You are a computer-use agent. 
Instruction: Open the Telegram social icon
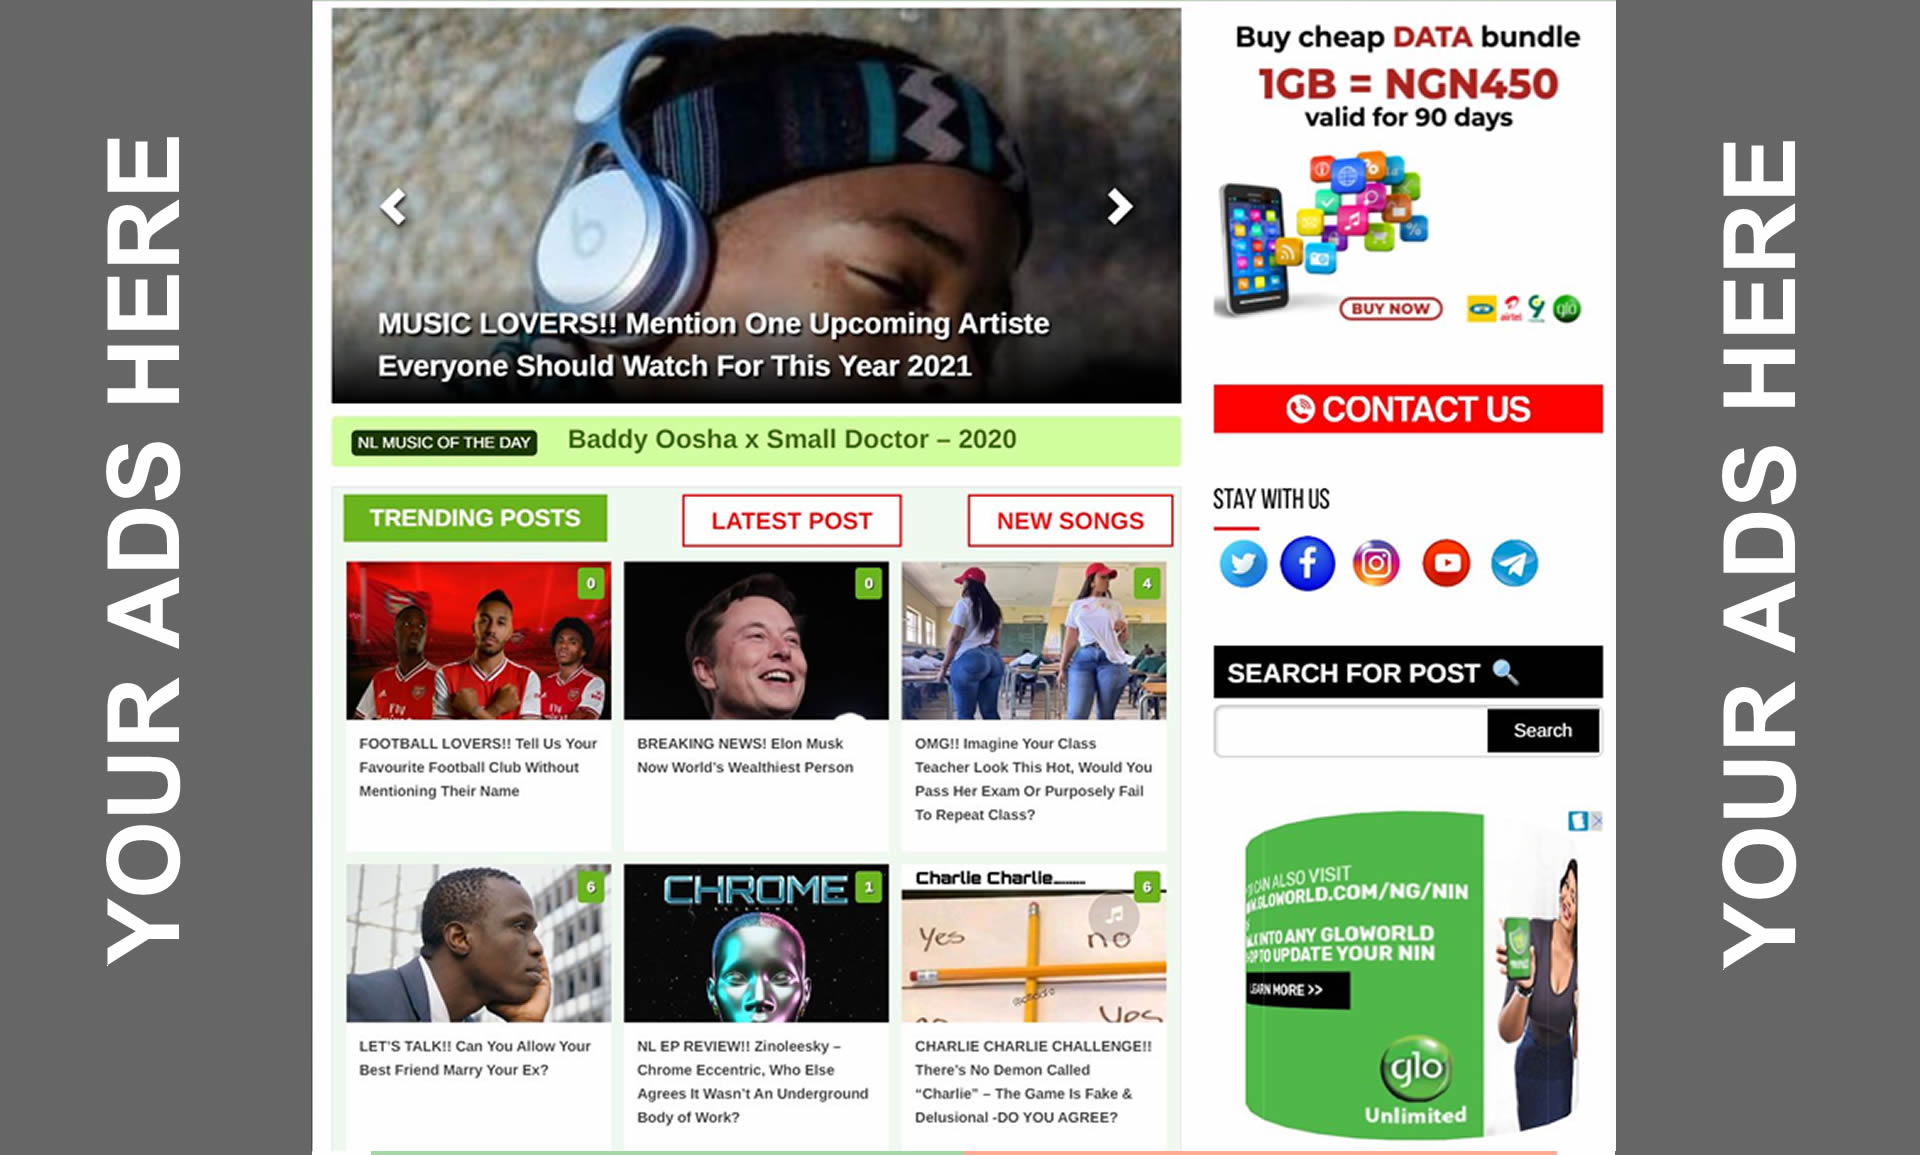[1514, 564]
